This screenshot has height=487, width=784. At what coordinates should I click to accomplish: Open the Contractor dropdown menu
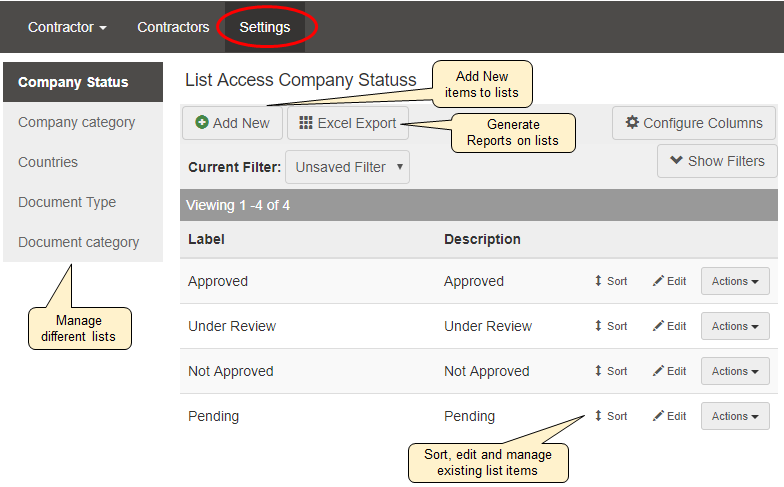pyautogui.click(x=67, y=27)
